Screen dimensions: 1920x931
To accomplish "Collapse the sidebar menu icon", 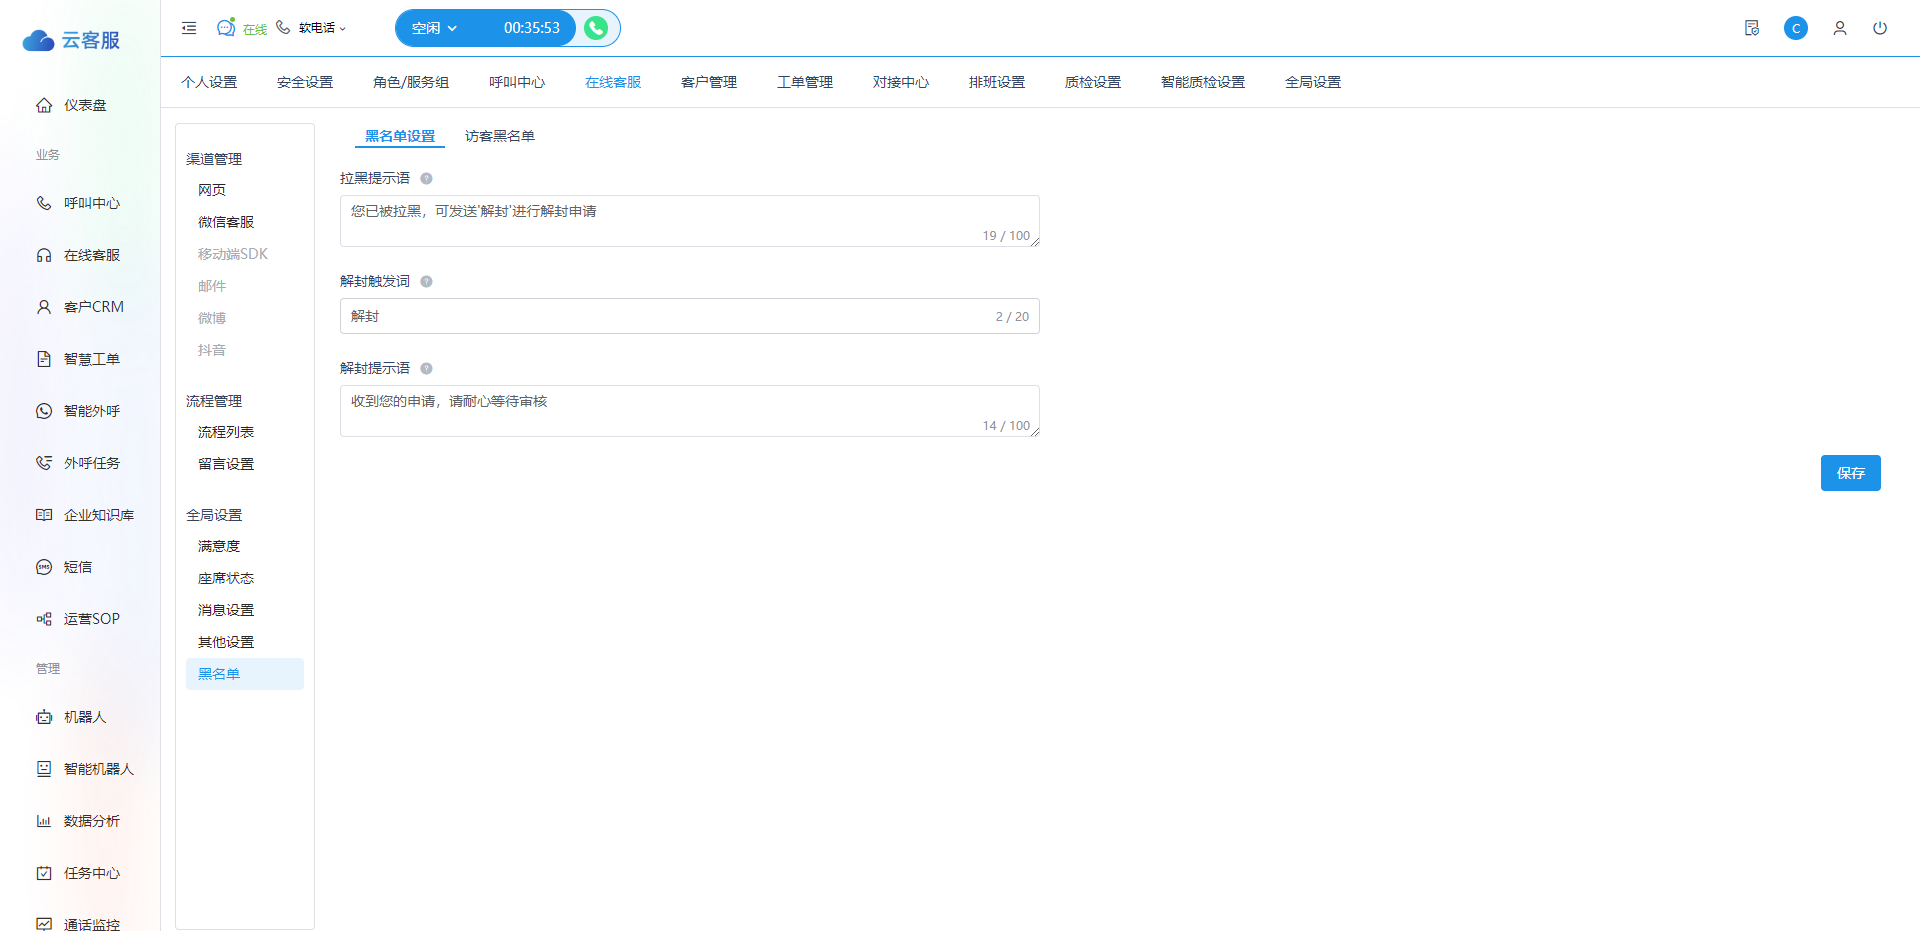I will [189, 28].
